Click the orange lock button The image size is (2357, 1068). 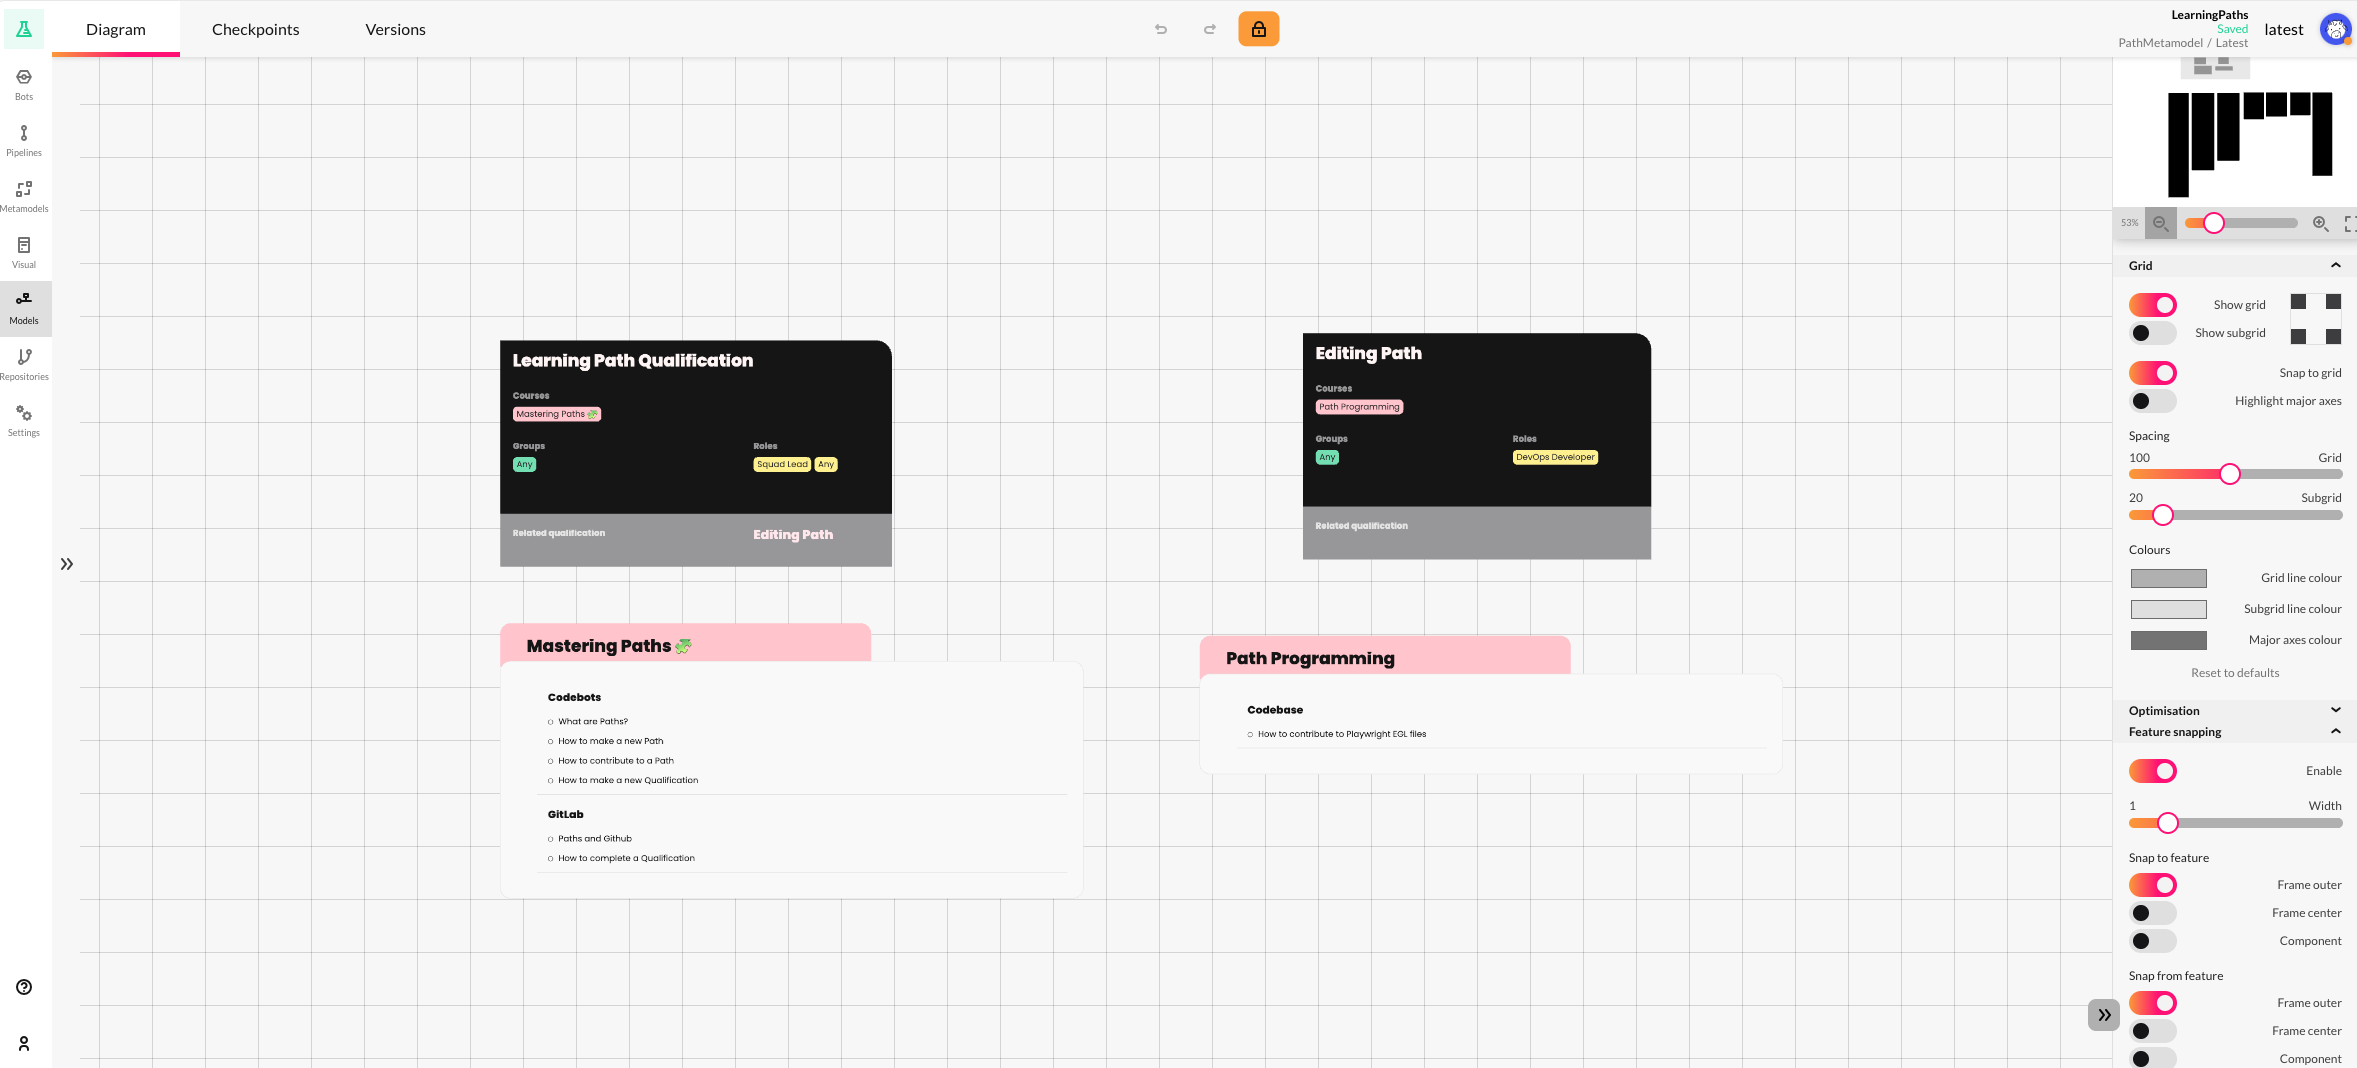(x=1259, y=29)
